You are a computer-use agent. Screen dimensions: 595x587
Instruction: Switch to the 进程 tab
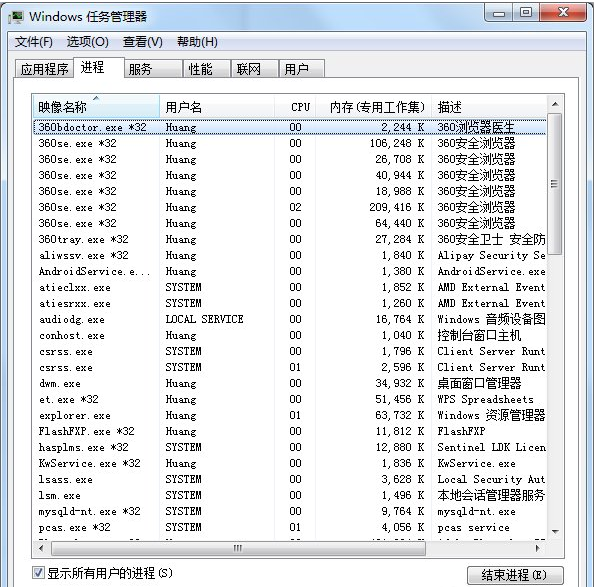click(x=99, y=68)
